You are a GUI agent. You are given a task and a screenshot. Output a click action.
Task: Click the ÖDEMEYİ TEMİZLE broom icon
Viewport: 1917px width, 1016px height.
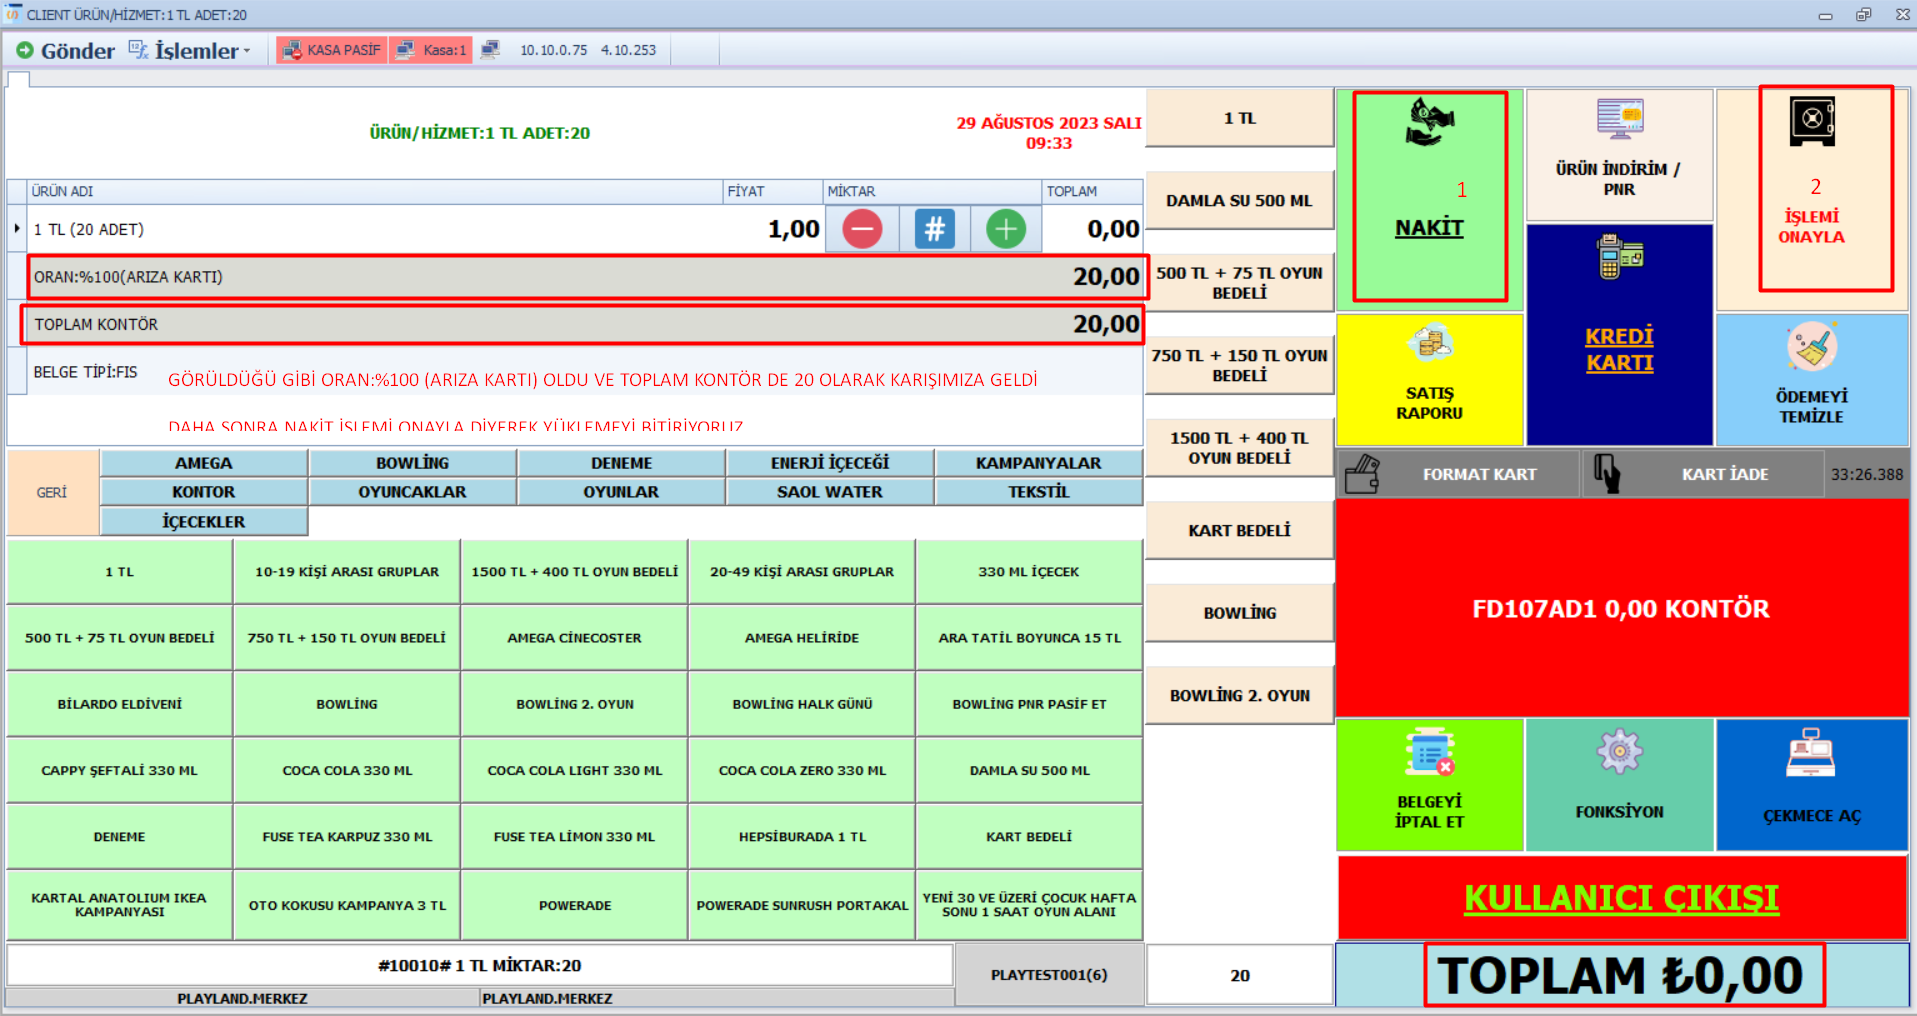coord(1811,347)
